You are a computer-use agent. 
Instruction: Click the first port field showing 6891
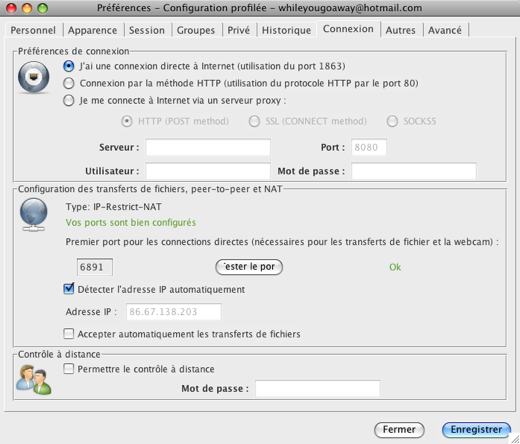pyautogui.click(x=95, y=267)
